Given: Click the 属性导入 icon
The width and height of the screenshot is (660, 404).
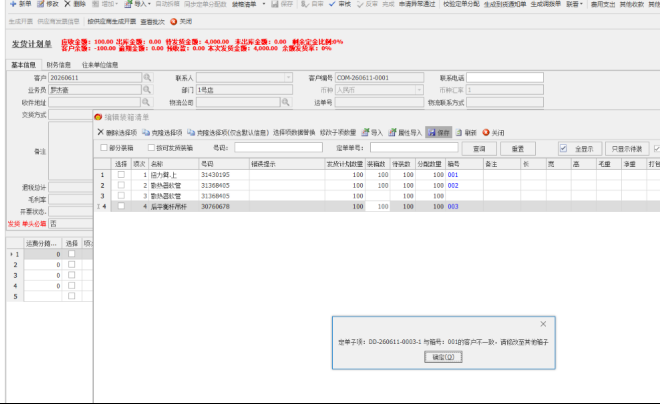Looking at the screenshot, I should tap(392, 132).
